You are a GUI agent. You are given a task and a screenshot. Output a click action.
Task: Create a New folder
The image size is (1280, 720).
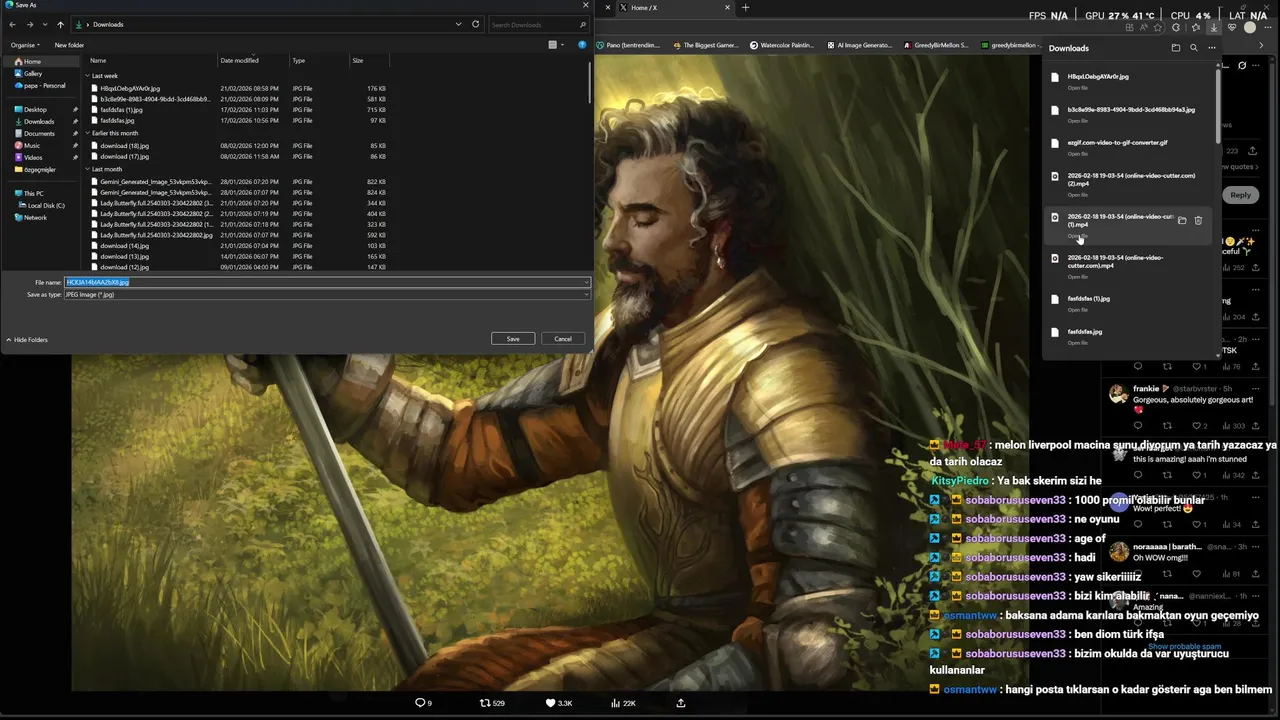[69, 45]
